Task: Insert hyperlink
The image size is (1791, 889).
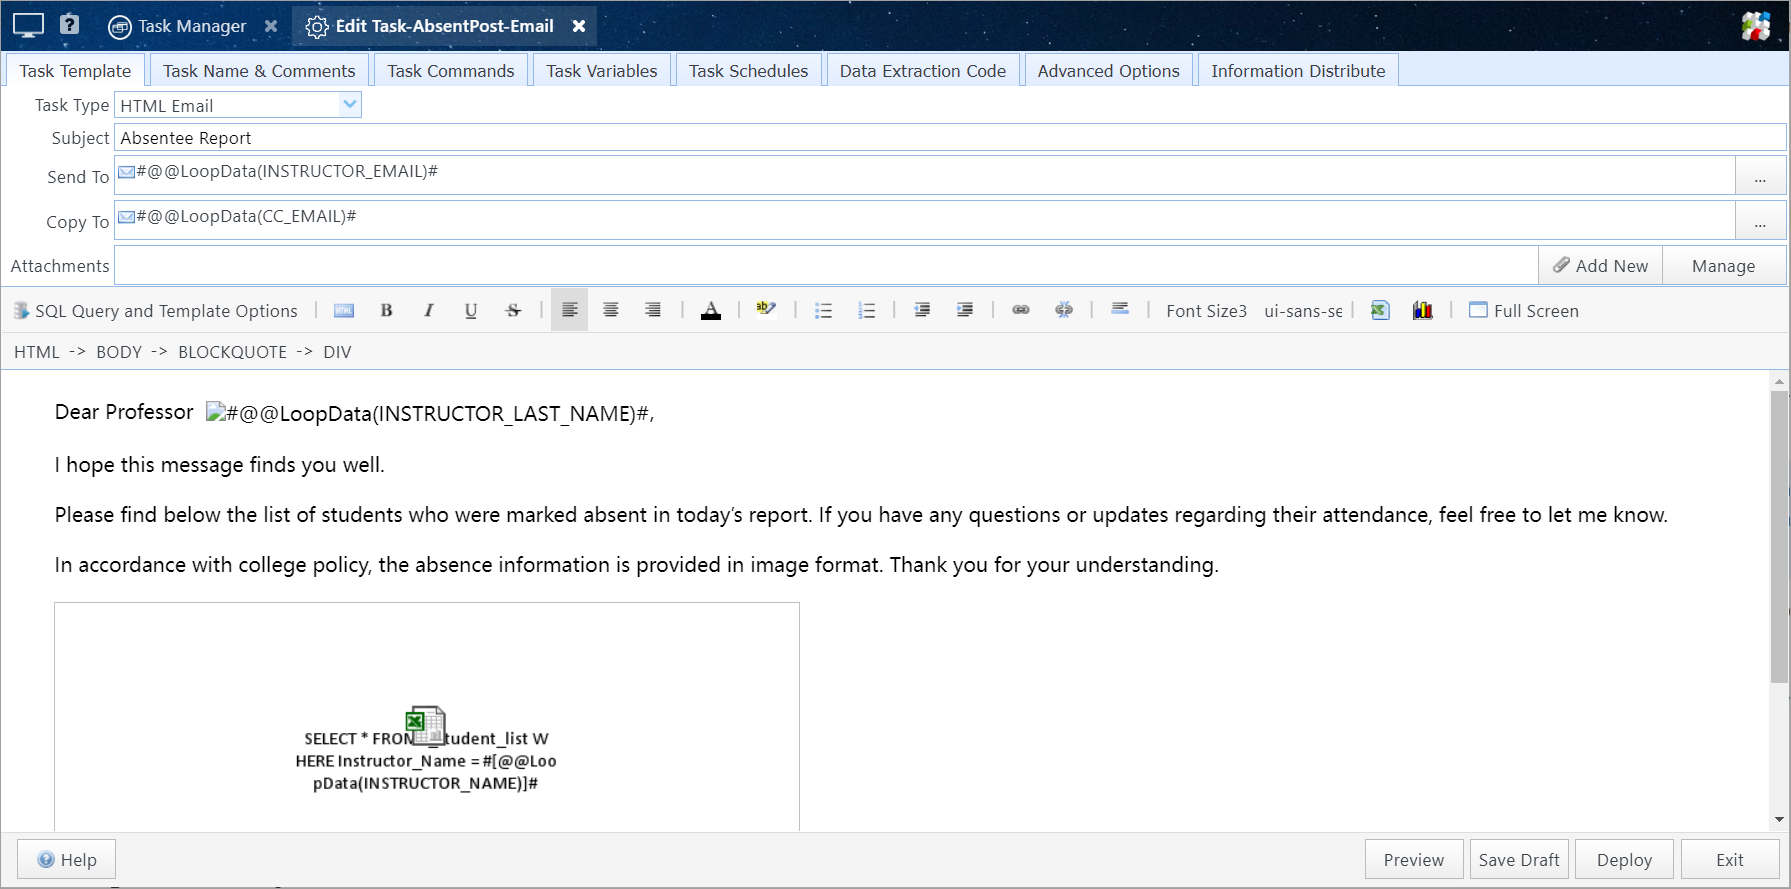Action: (1021, 311)
